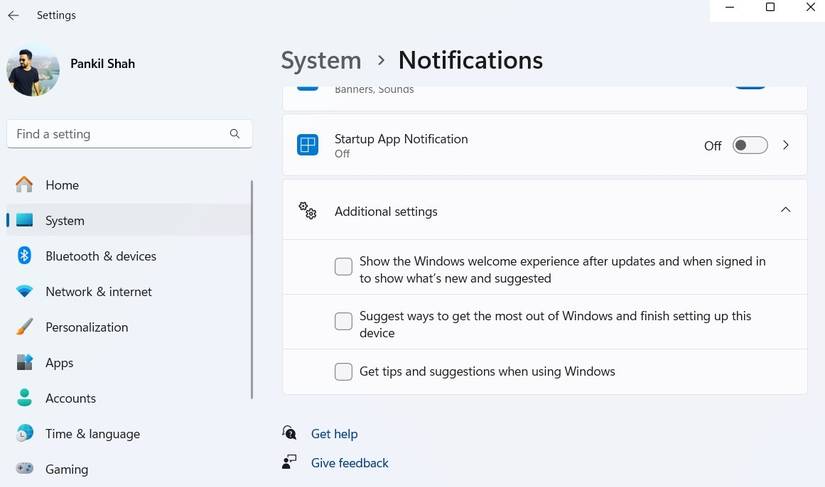This screenshot has width=825, height=487.
Task: Collapse the Additional settings section
Action: pyautogui.click(x=785, y=210)
